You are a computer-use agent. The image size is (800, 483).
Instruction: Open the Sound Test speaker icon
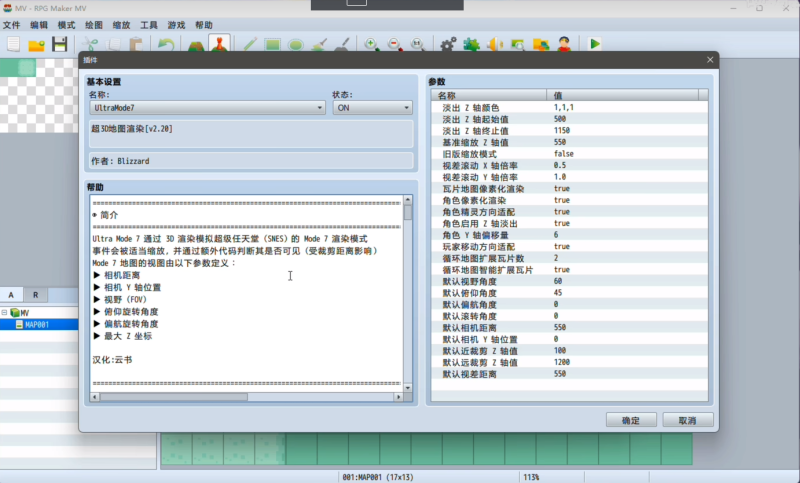coord(494,44)
